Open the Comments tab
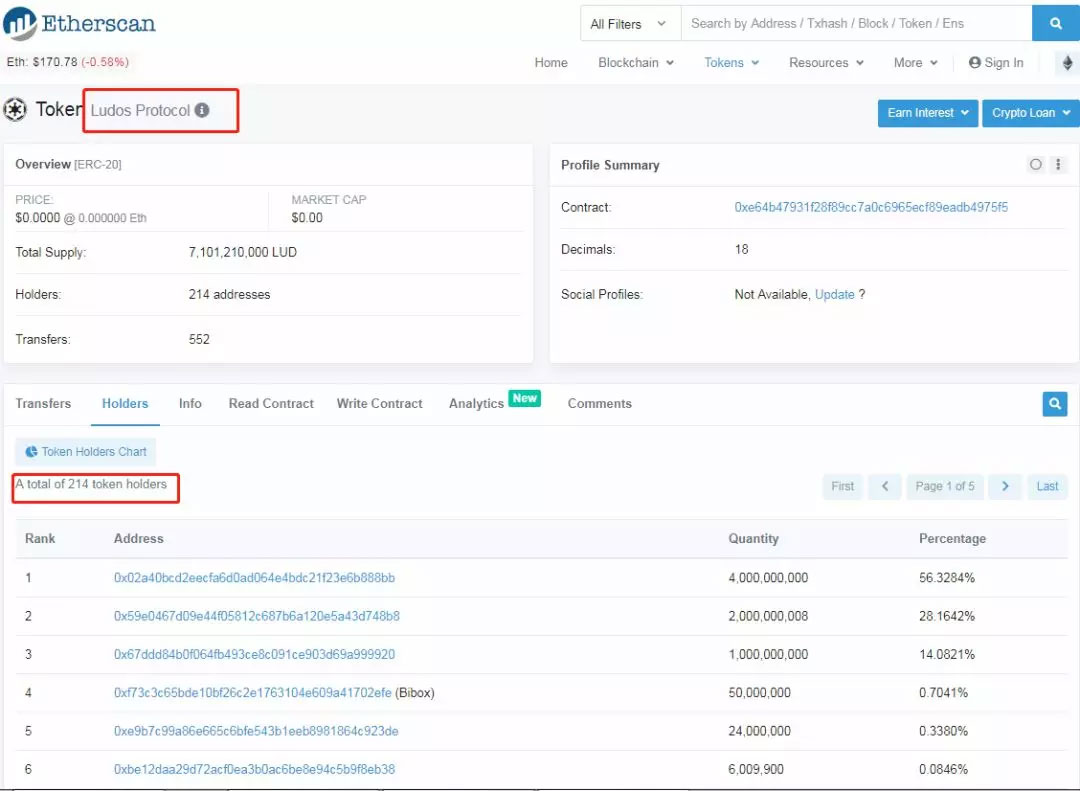This screenshot has height=791, width=1080. (x=599, y=404)
